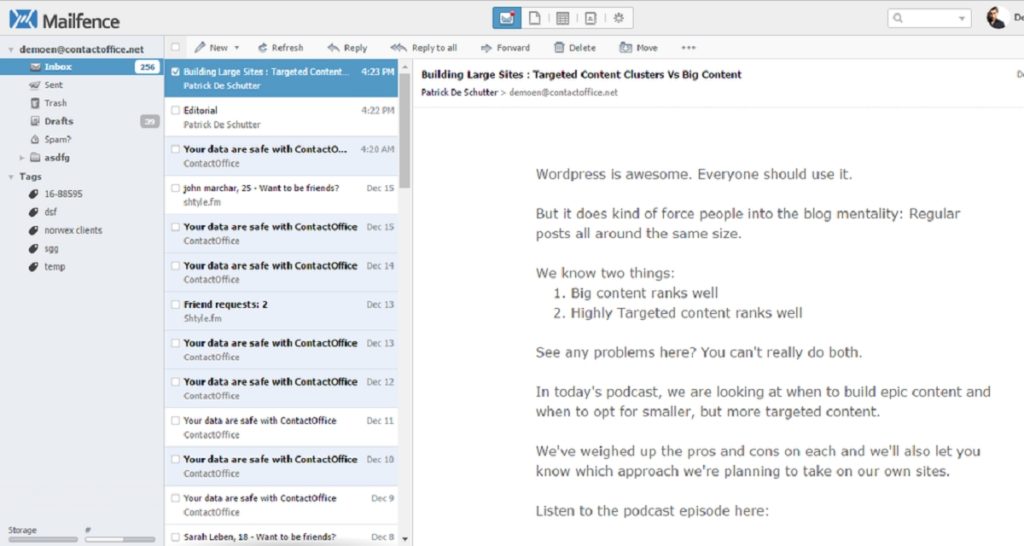1024x546 pixels.
Task: Click Reply to all button
Action: point(424,47)
